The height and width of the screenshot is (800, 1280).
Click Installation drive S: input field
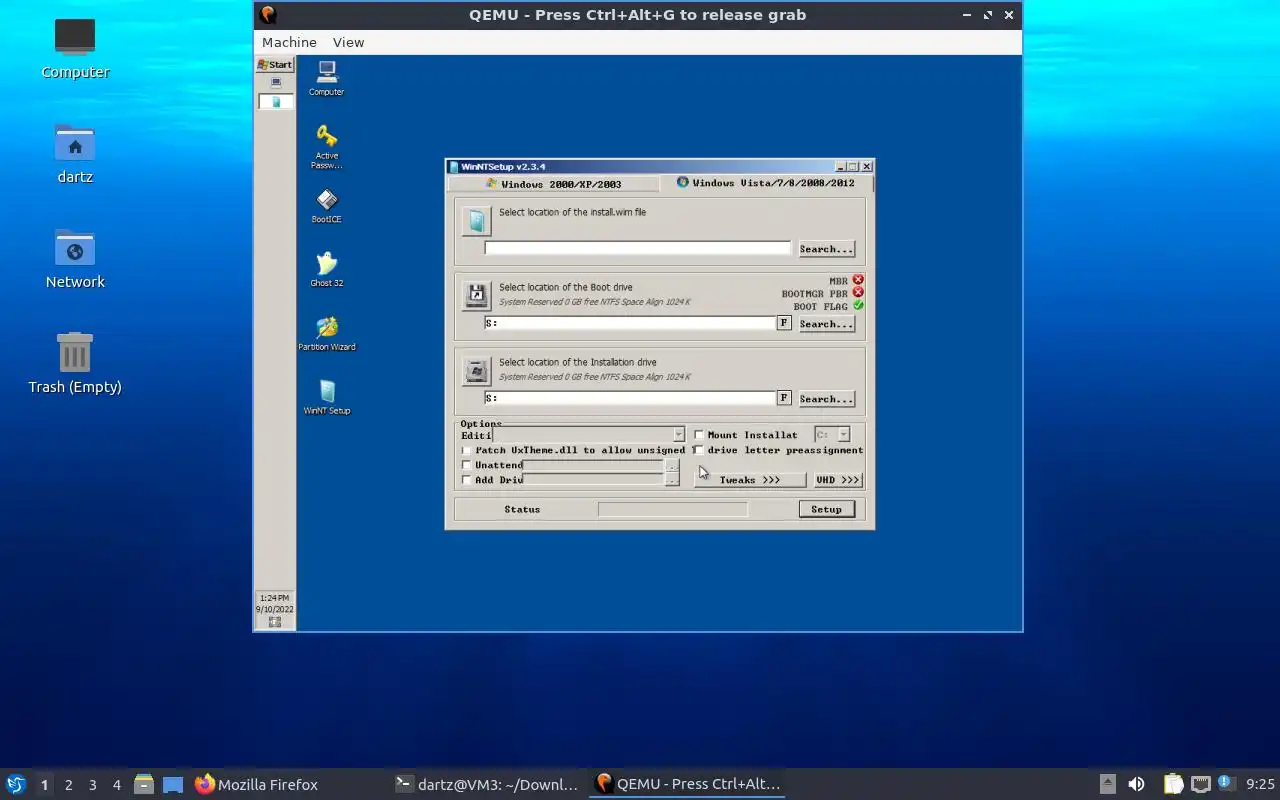tap(630, 398)
